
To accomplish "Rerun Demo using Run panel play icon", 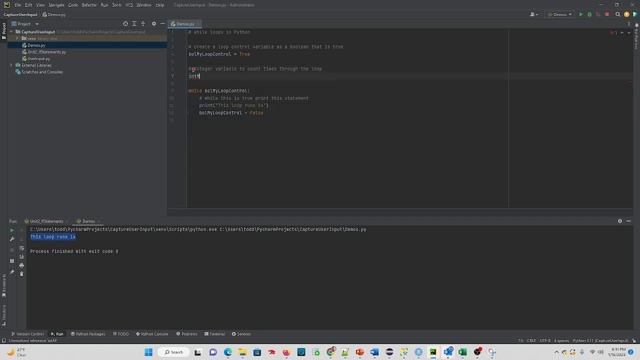I will (x=12, y=230).
